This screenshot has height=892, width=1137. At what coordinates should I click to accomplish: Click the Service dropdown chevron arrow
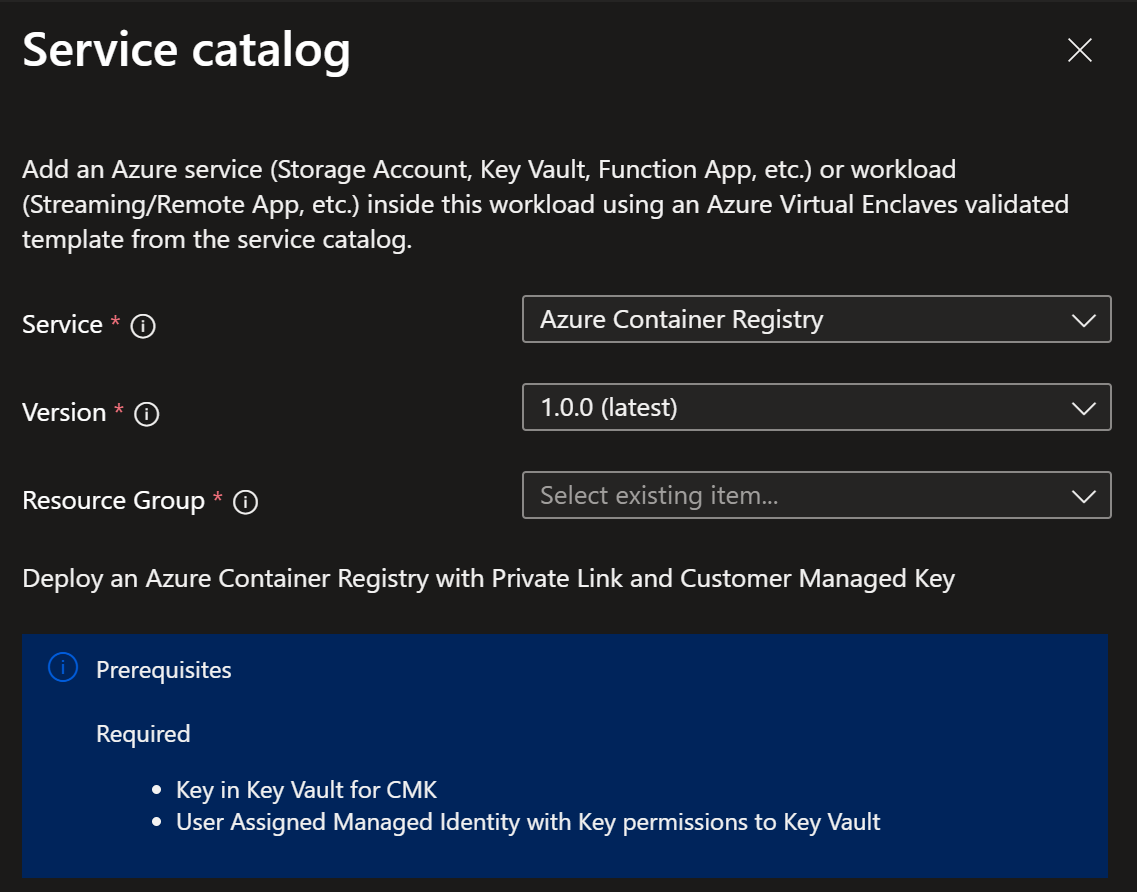(1083, 320)
